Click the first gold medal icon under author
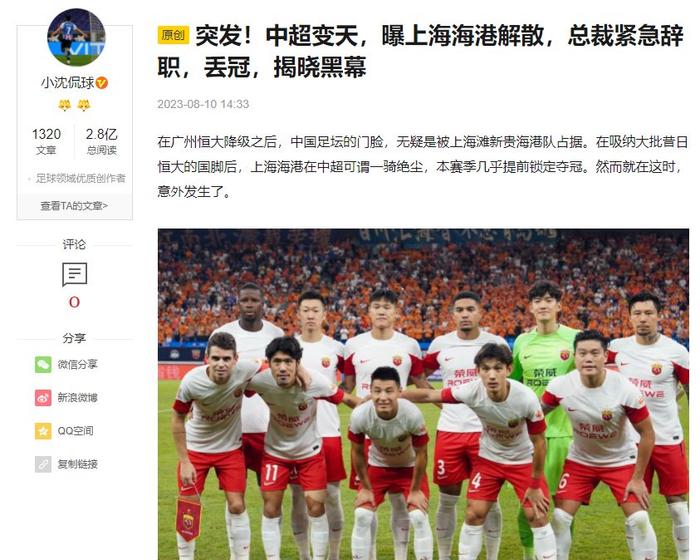The image size is (700, 560). (65, 105)
